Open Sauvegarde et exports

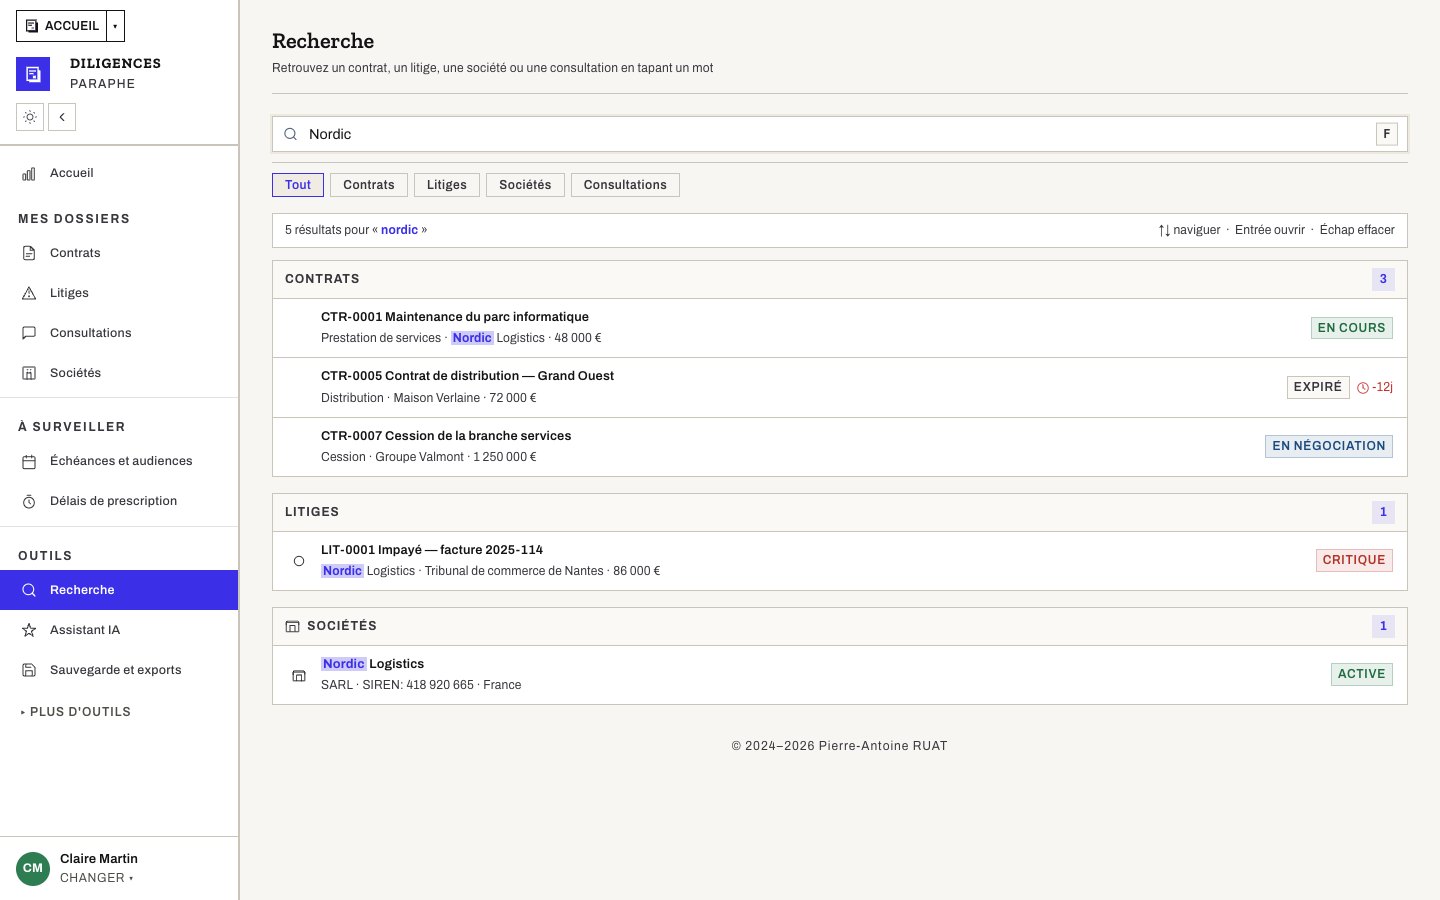coord(119,670)
